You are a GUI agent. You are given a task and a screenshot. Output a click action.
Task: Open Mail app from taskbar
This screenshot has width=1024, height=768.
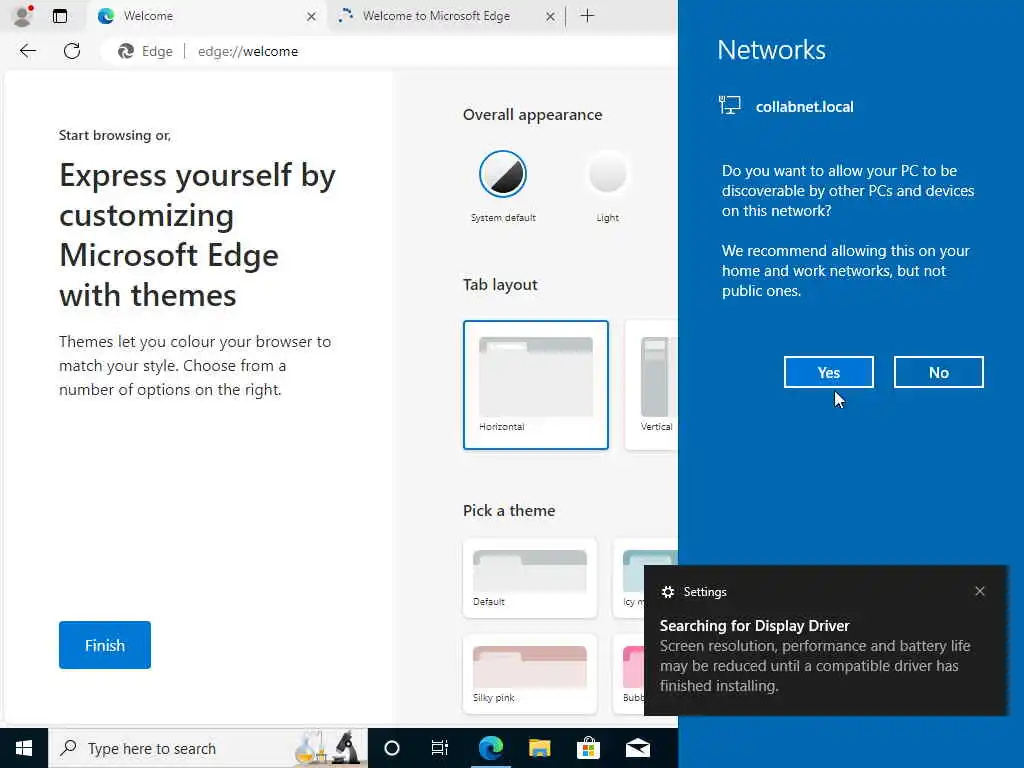637,748
